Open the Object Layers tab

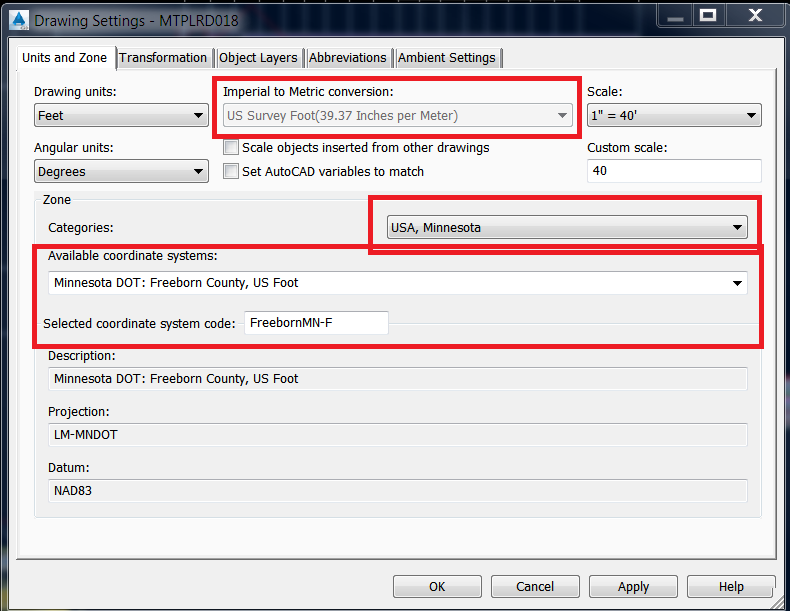(x=258, y=58)
